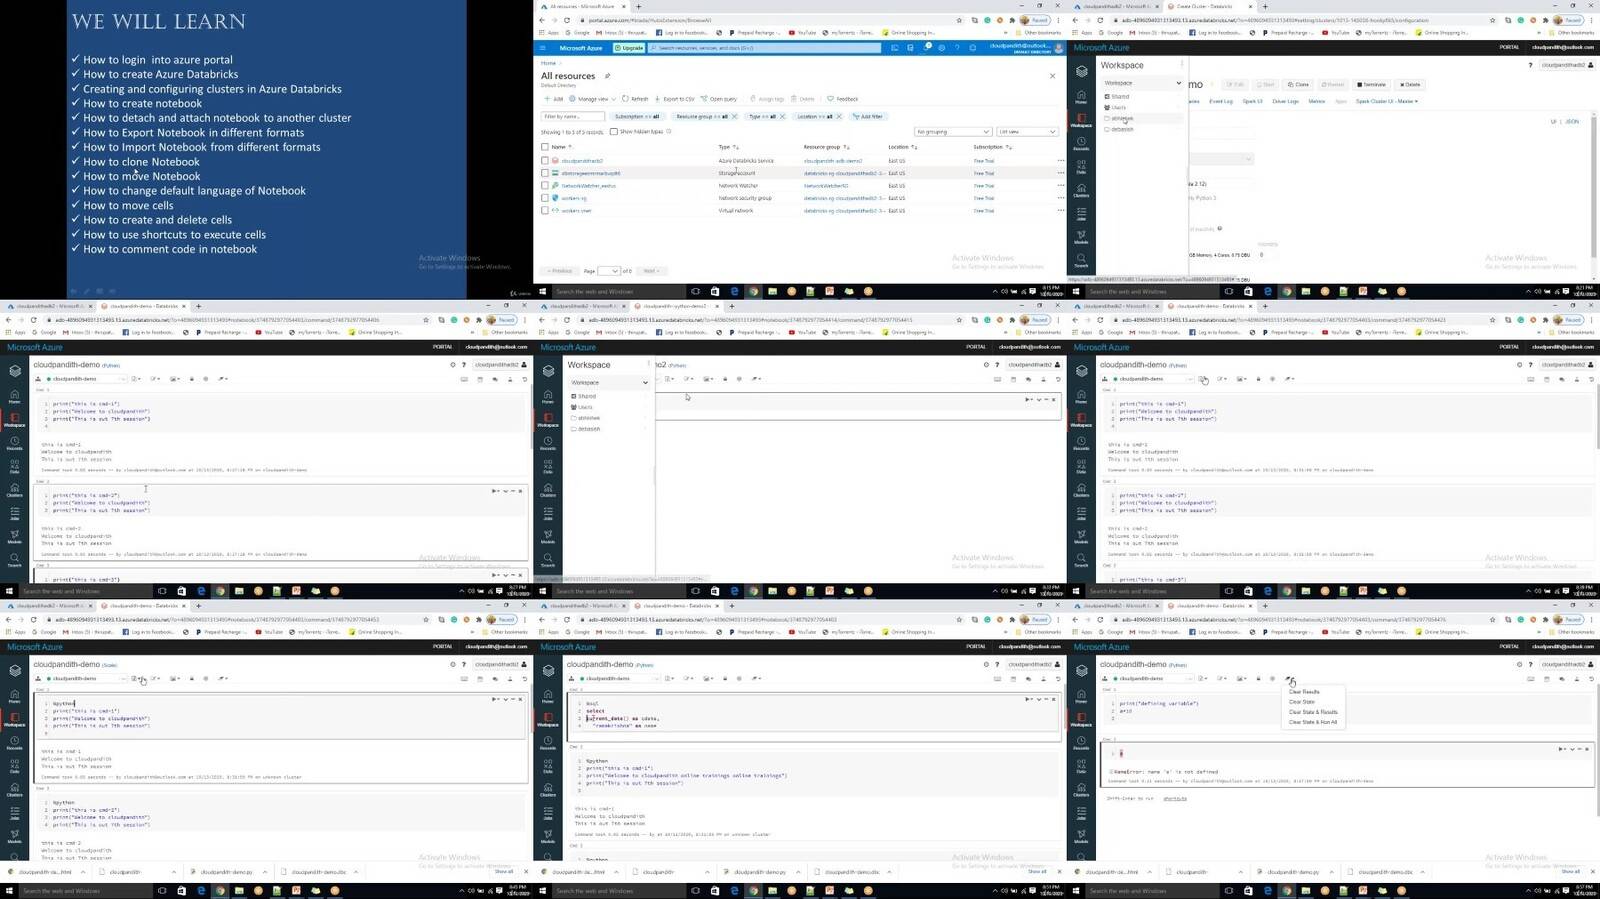The height and width of the screenshot is (899, 1600).
Task: Open Search sidebar icon on cluster page
Action: point(1081,261)
